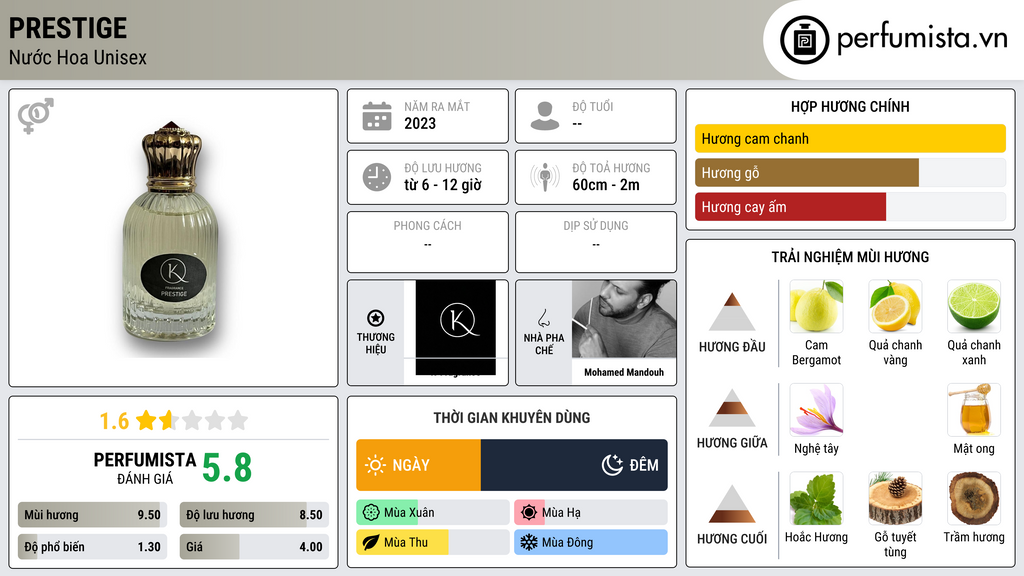The image size is (1024, 576).
Task: Click the unisex gender symbol icon
Action: click(x=36, y=115)
